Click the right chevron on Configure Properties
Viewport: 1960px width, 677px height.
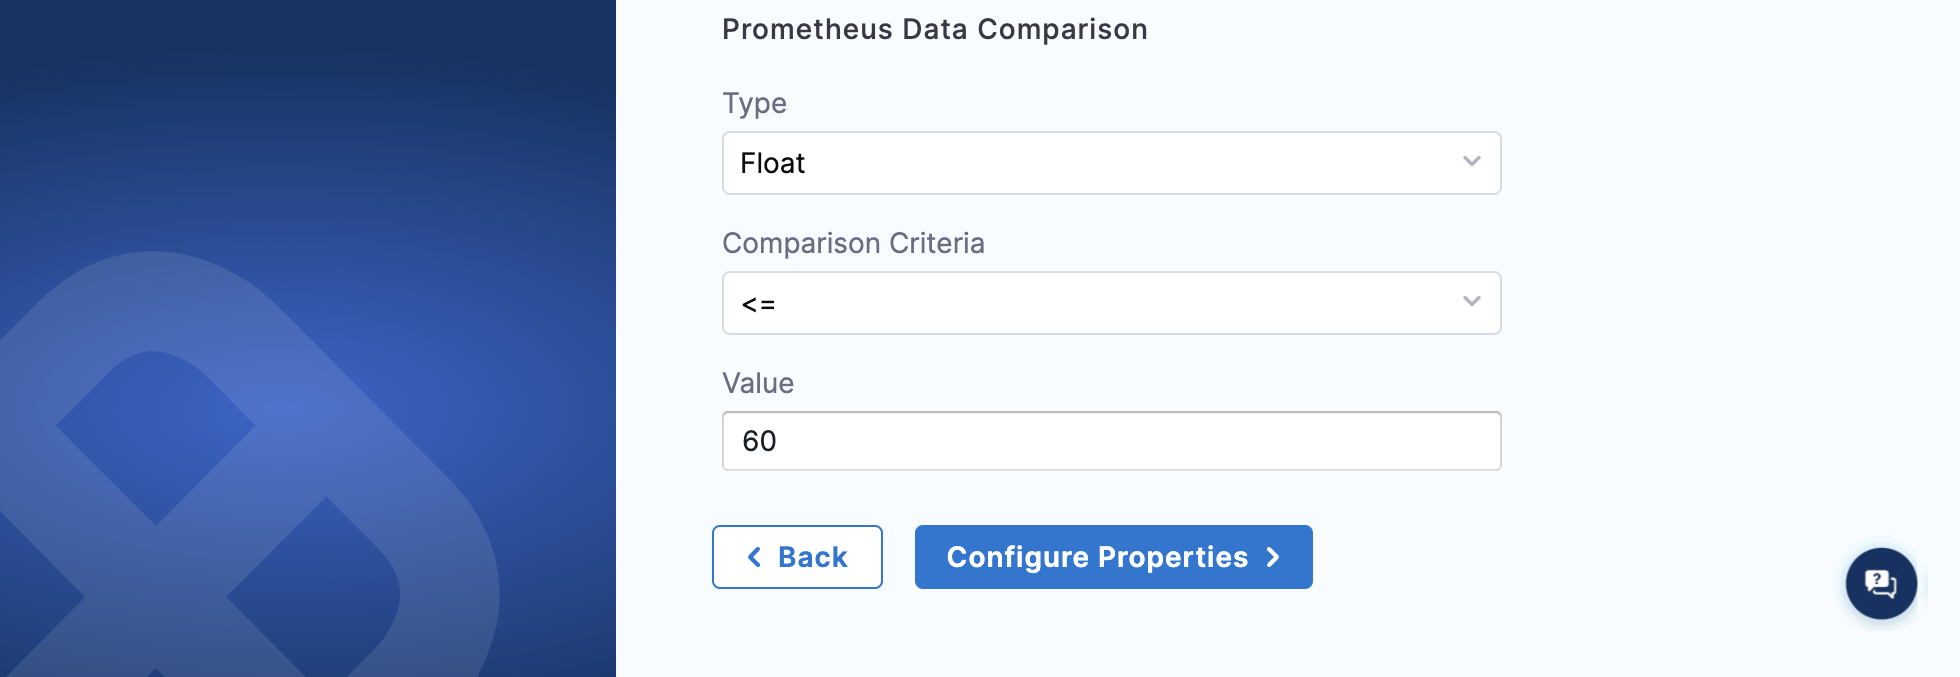click(1273, 557)
